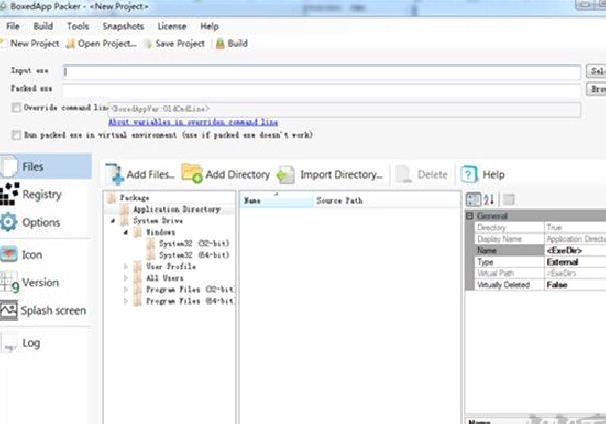Click the Input exe text field

point(322,72)
